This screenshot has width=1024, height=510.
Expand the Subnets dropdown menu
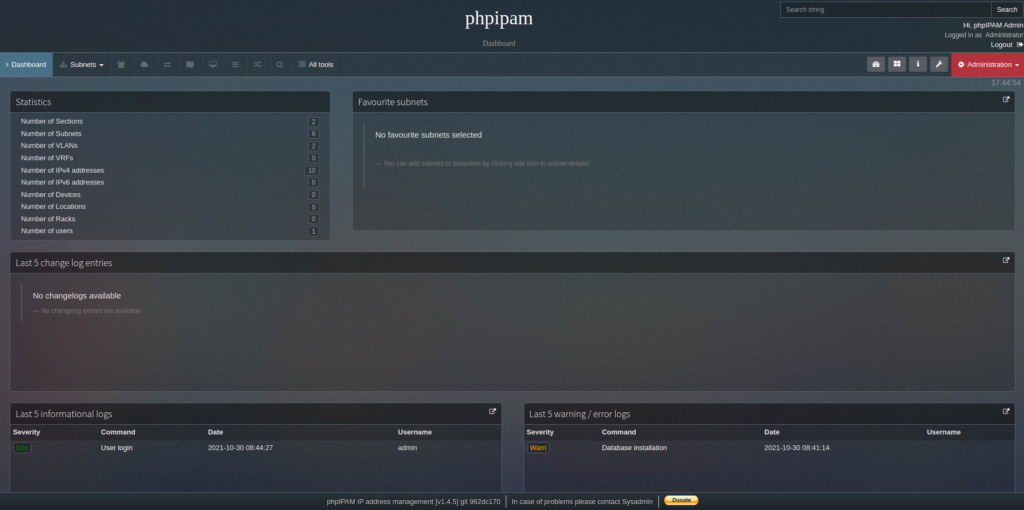pyautogui.click(x=82, y=65)
